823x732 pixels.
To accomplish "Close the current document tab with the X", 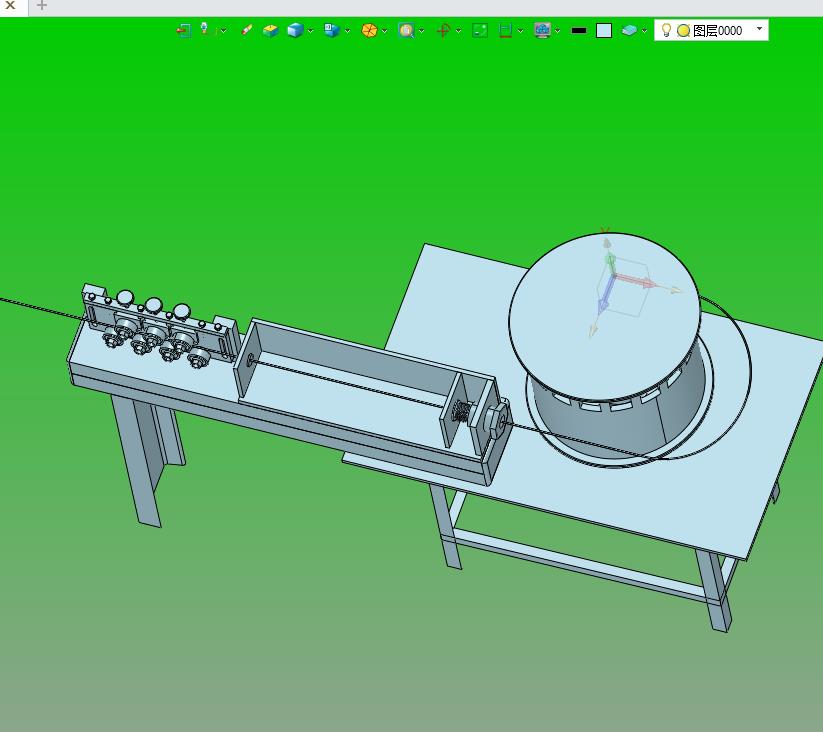I will (10, 5).
